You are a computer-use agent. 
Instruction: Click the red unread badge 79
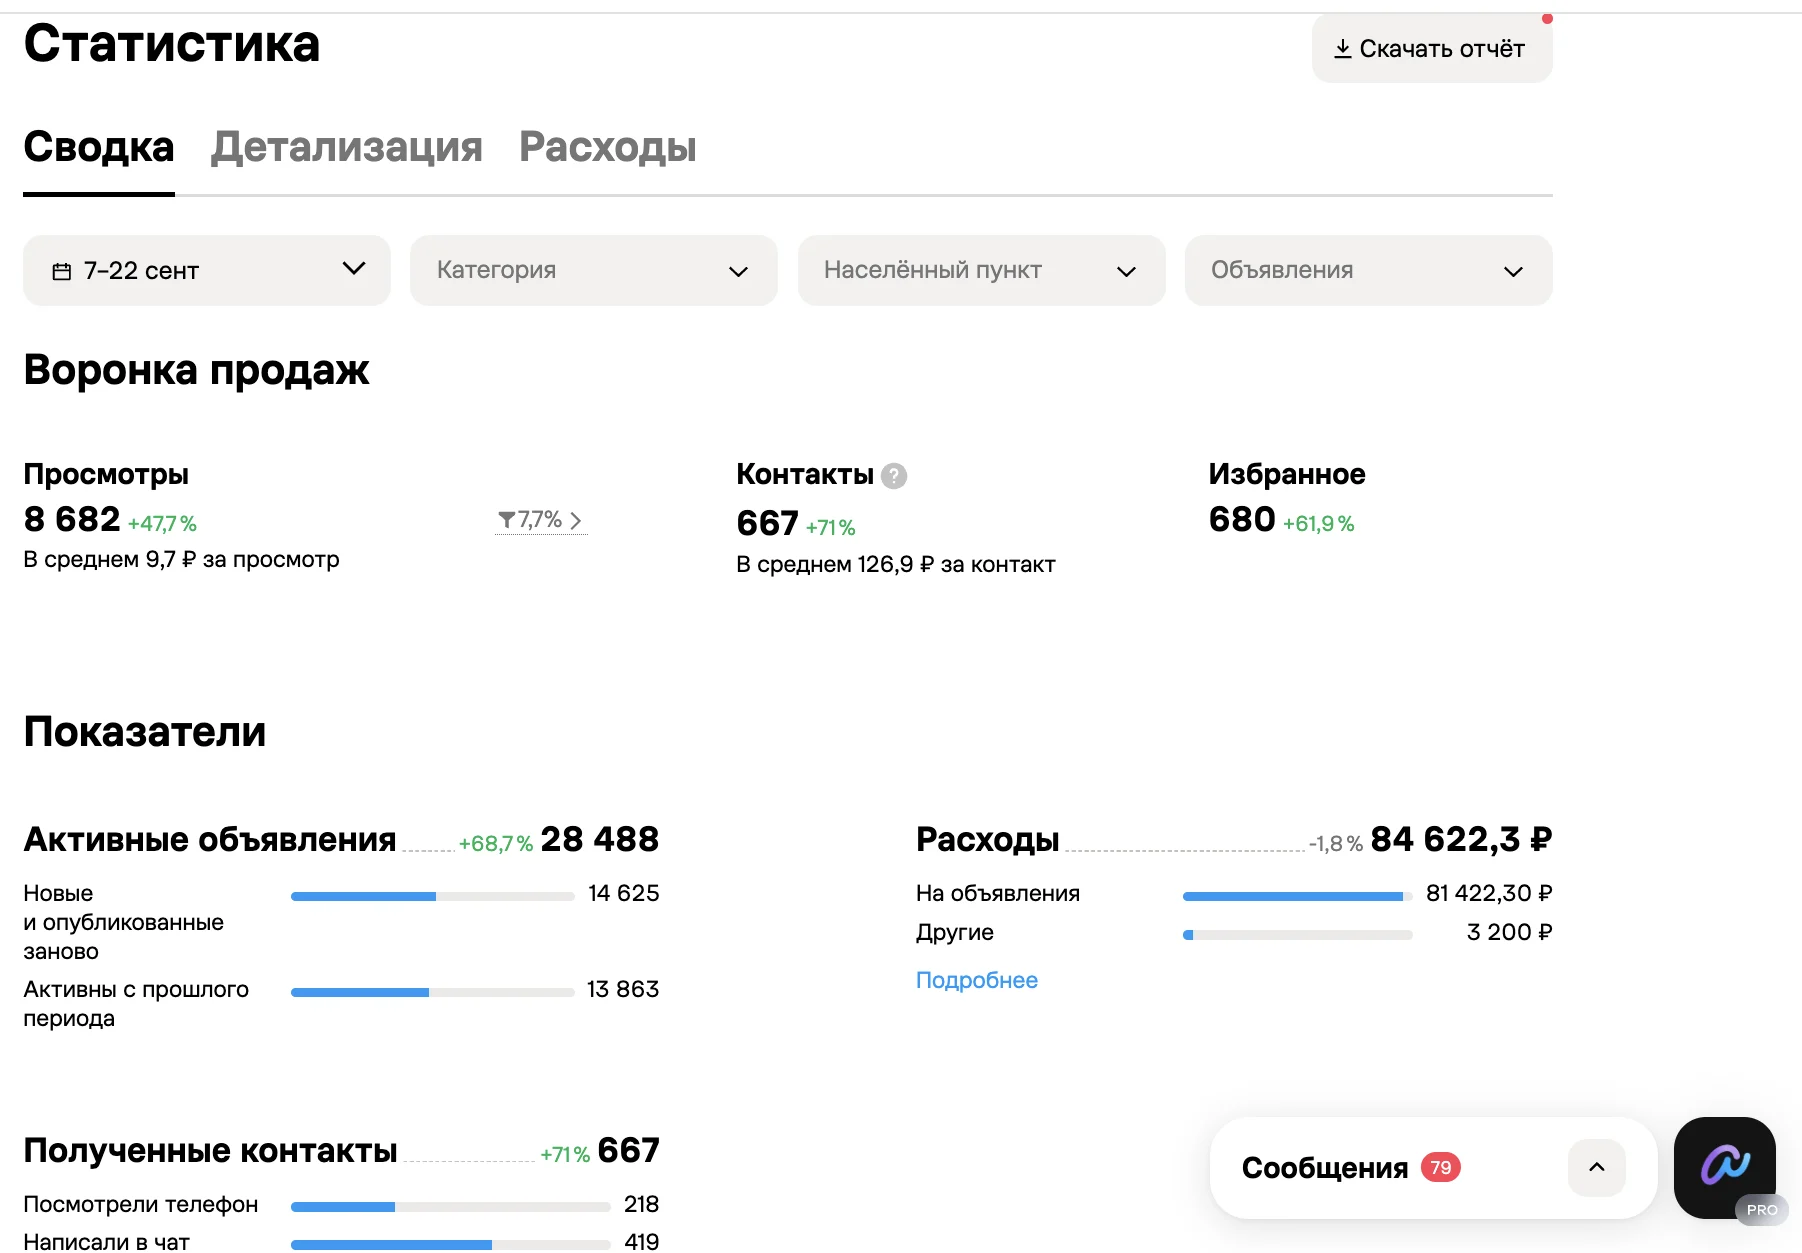(x=1441, y=1167)
